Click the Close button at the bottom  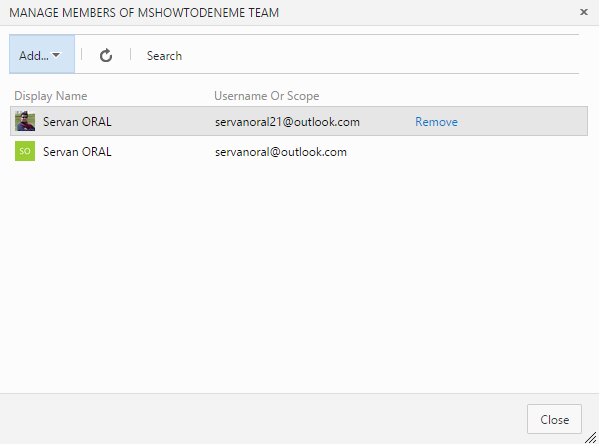[x=554, y=419]
